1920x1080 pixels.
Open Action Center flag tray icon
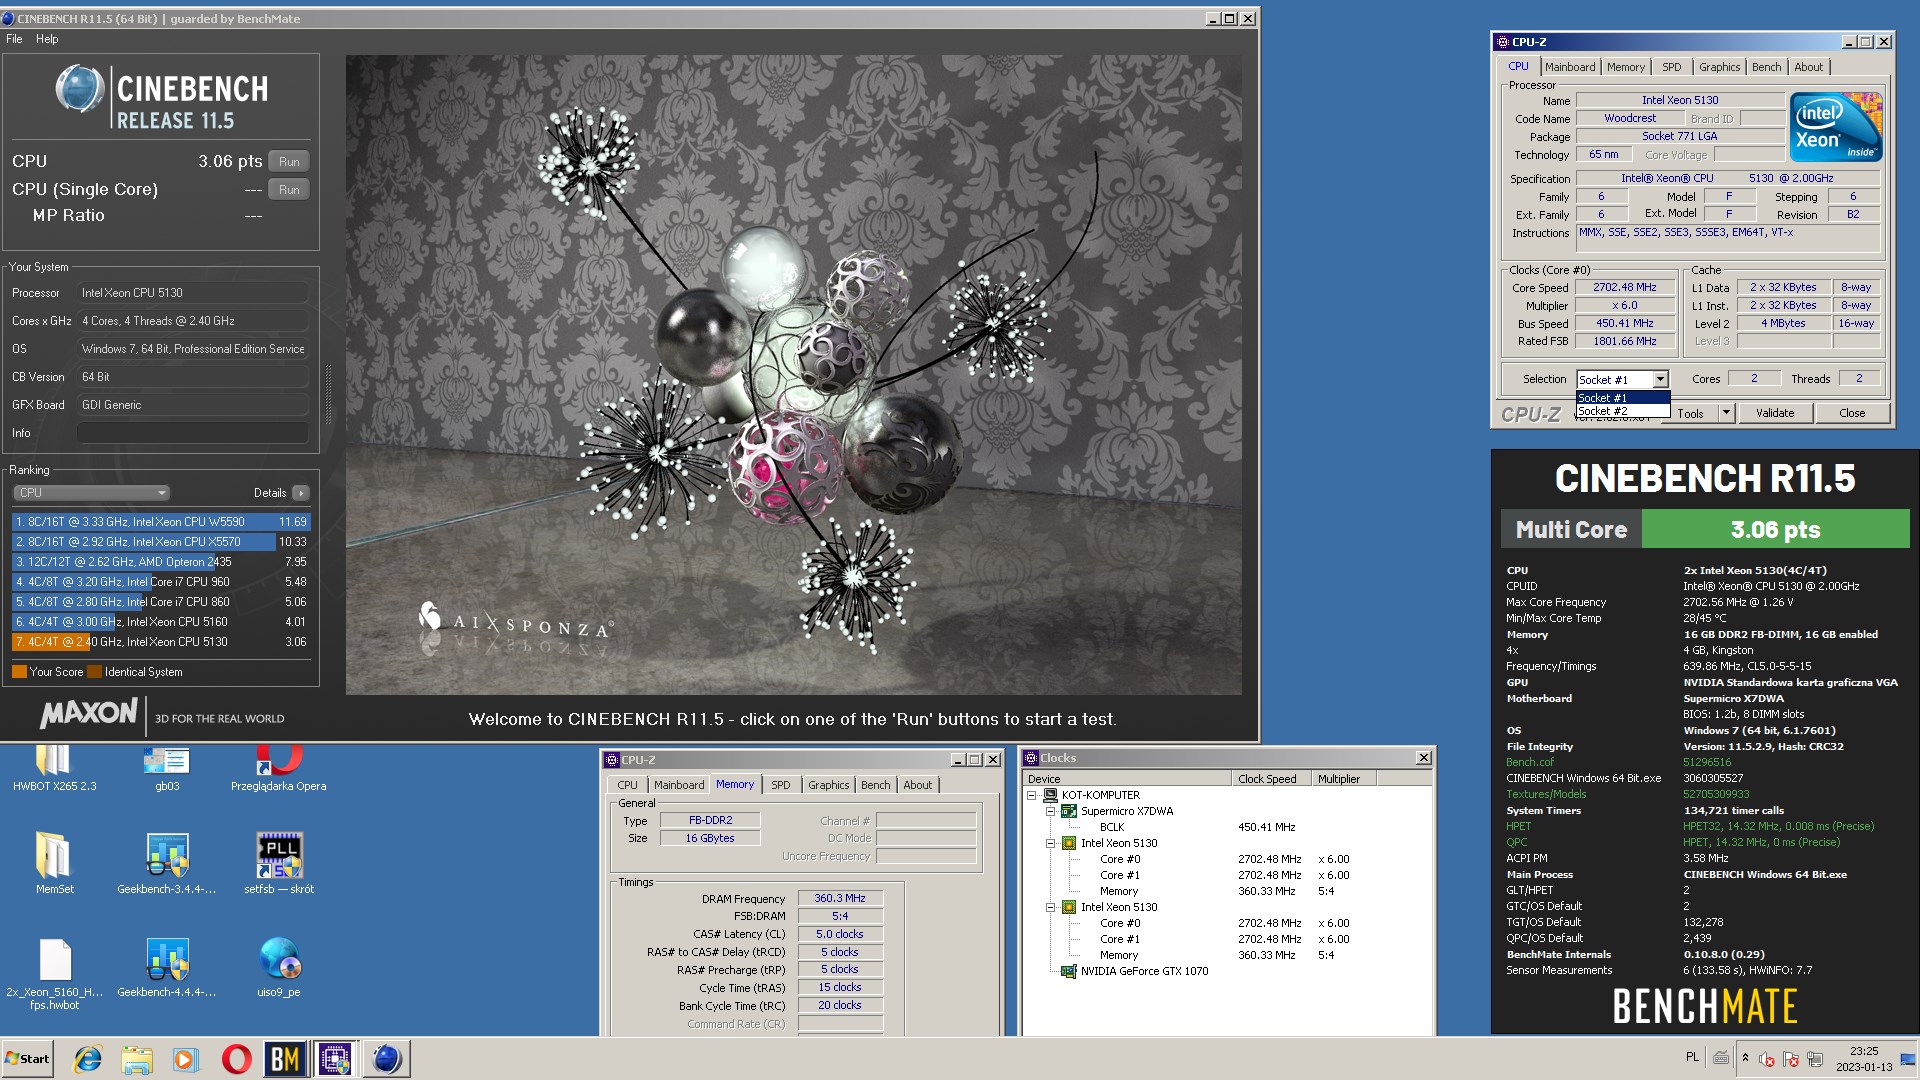1791,1059
